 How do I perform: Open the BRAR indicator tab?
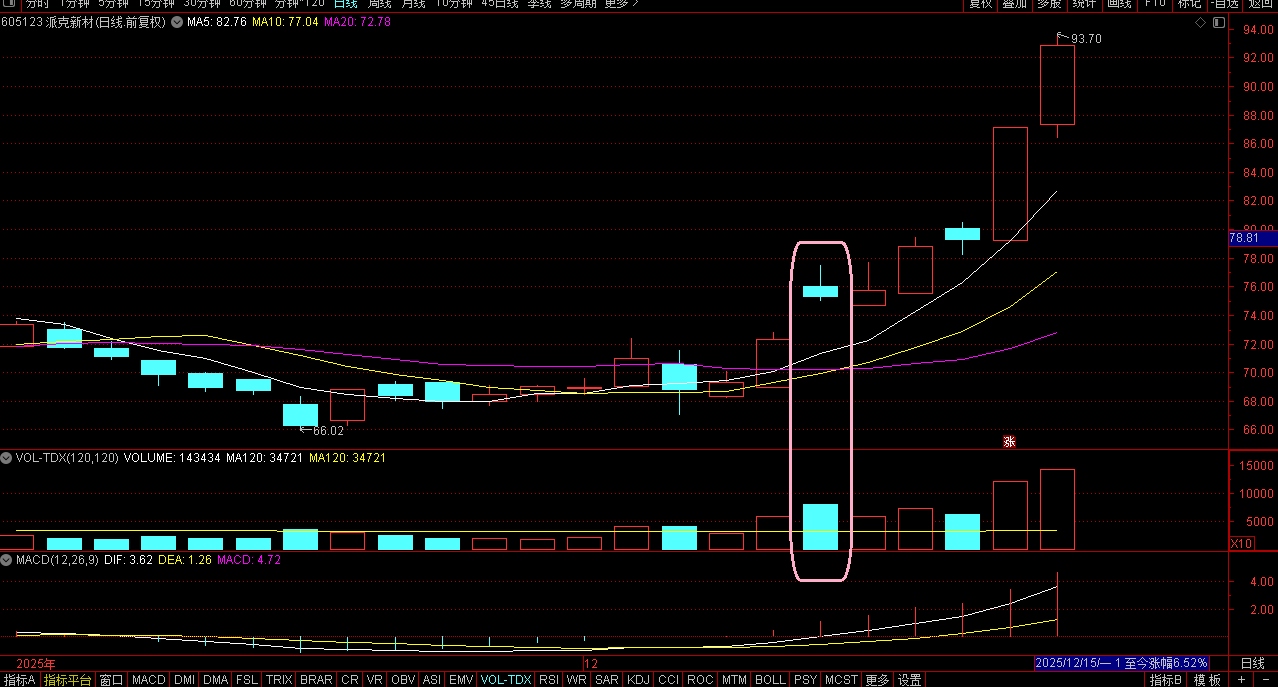point(316,680)
